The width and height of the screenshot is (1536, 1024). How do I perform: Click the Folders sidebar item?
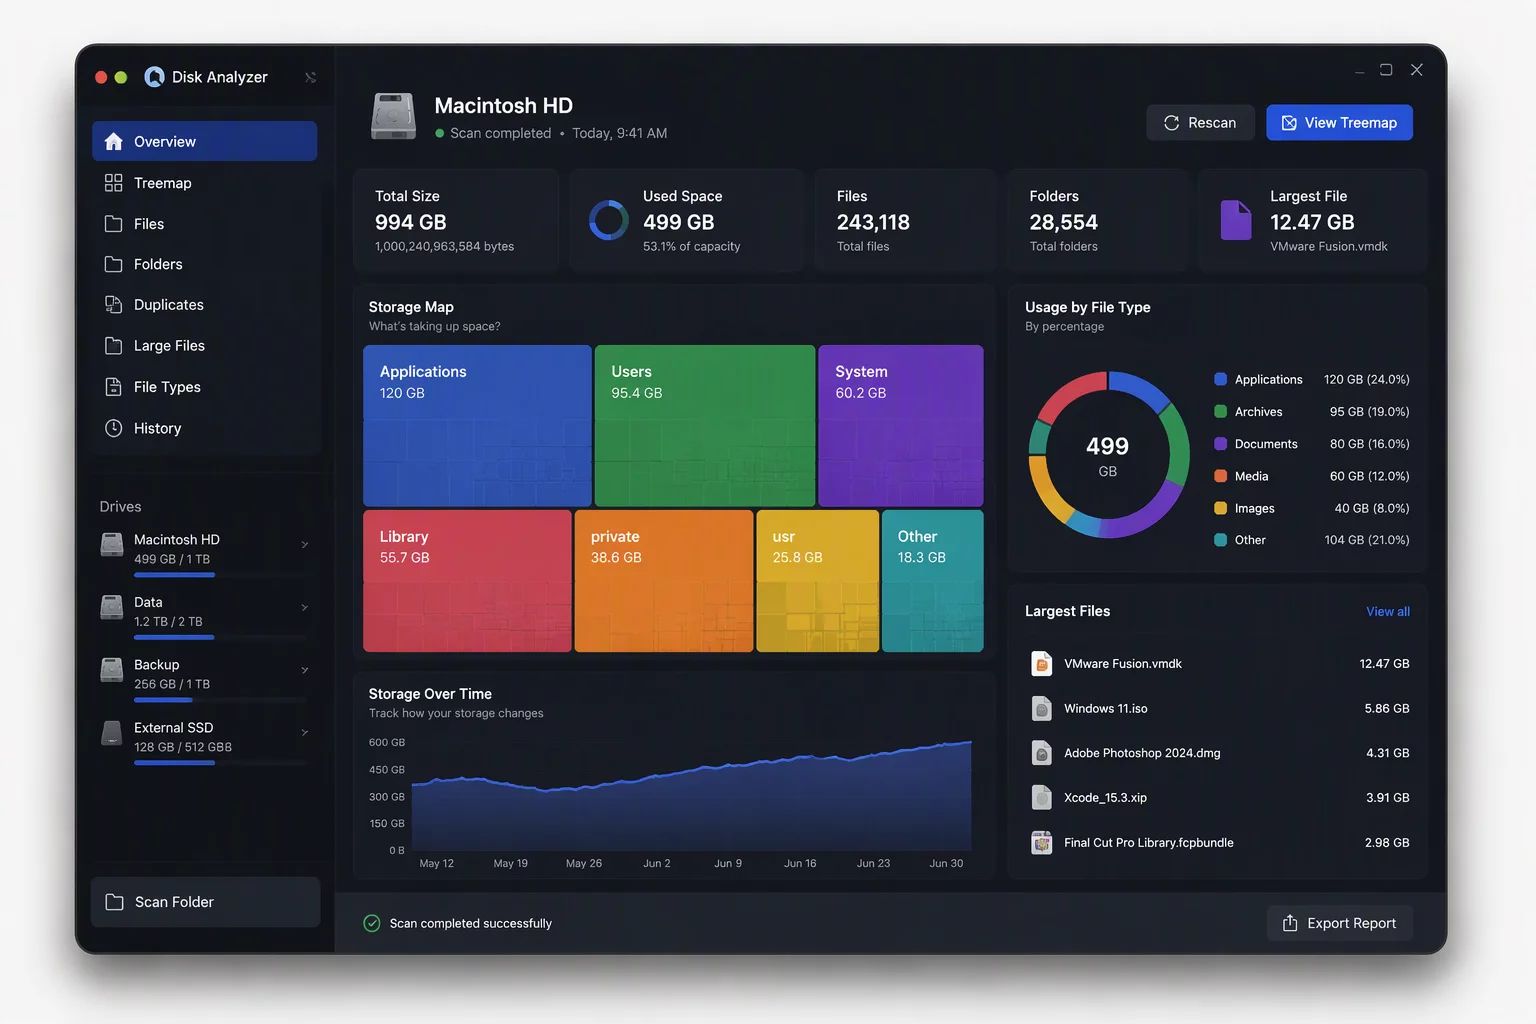click(x=205, y=264)
